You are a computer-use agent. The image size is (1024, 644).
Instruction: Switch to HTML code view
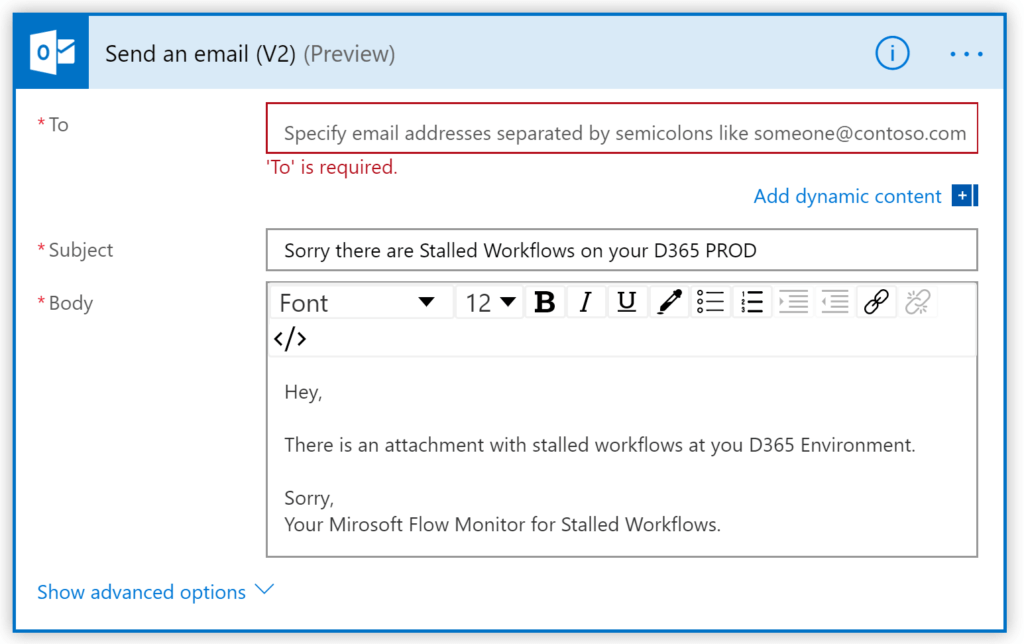coord(290,339)
